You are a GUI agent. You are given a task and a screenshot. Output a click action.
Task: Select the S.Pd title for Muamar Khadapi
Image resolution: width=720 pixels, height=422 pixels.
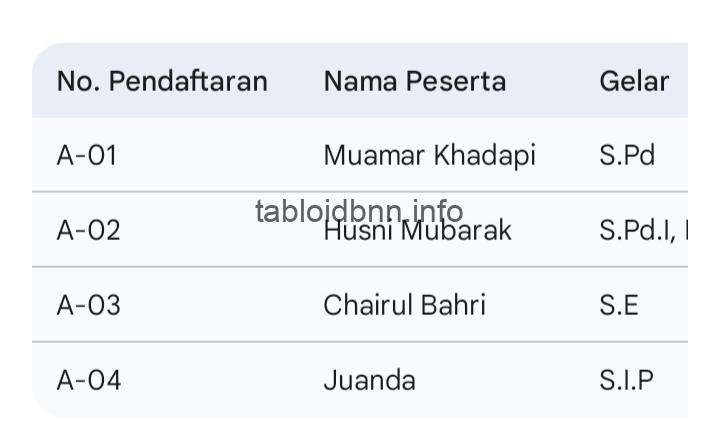(627, 155)
